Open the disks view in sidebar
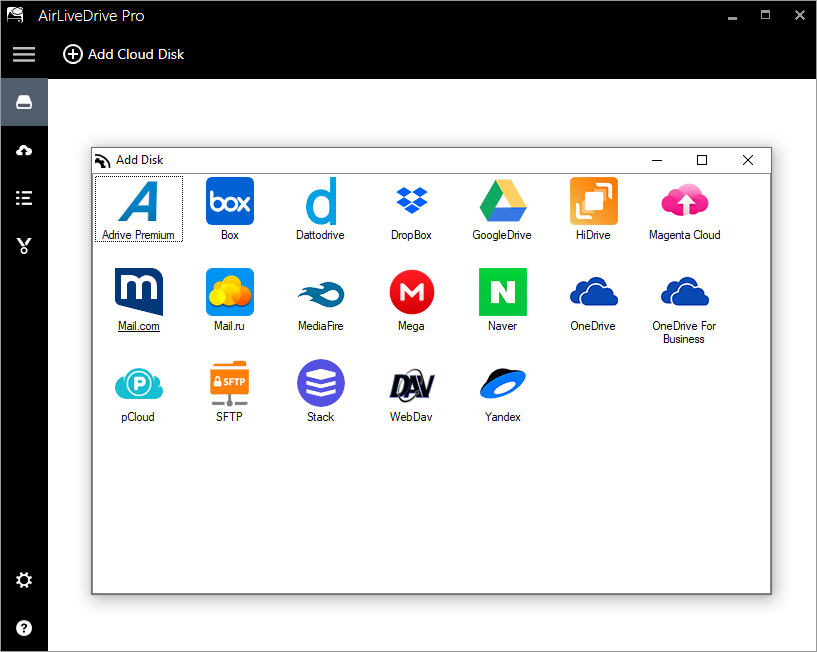Viewport: 817px width, 652px height. [x=24, y=102]
